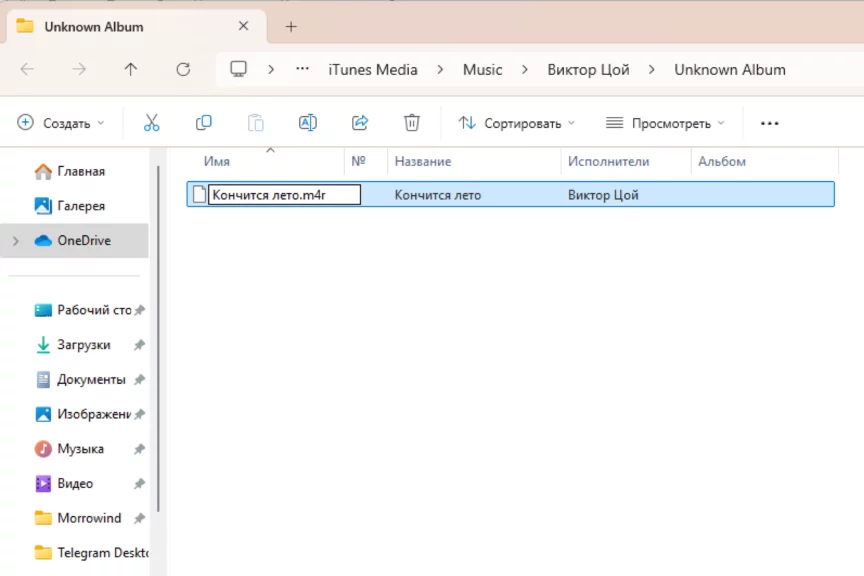This screenshot has width=864, height=576.
Task: Click Music in the breadcrumb path
Action: 482,69
